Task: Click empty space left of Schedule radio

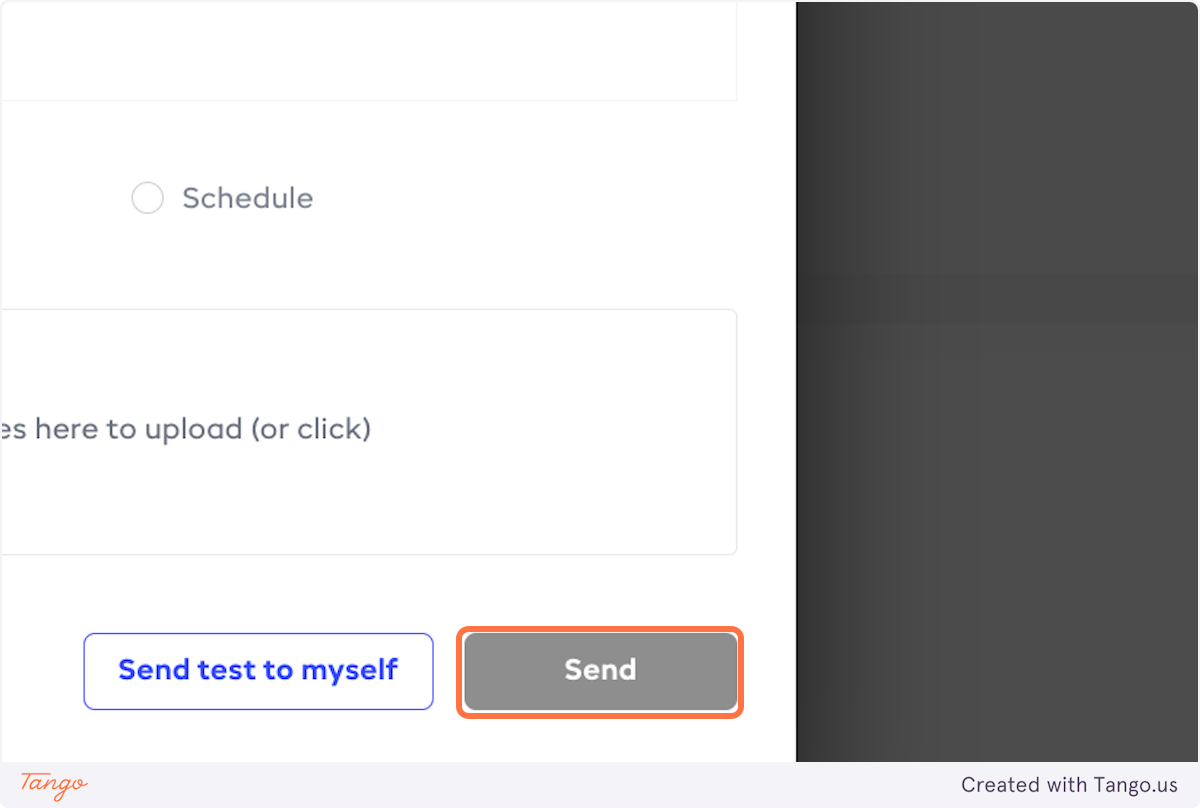Action: (60, 198)
